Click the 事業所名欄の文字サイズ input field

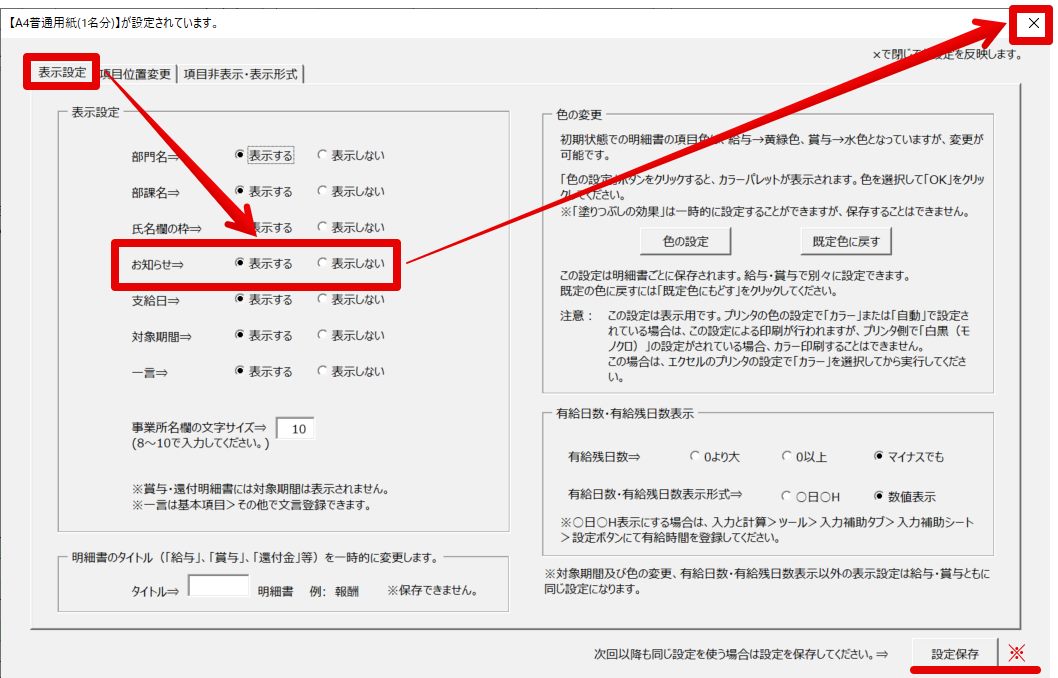coord(294,429)
